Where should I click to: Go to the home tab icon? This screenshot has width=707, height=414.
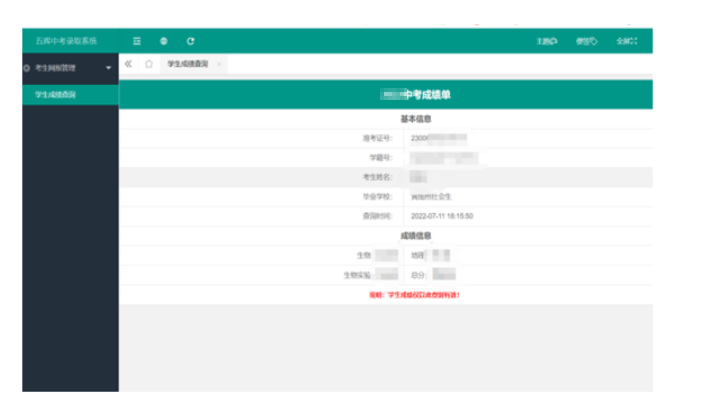point(149,64)
